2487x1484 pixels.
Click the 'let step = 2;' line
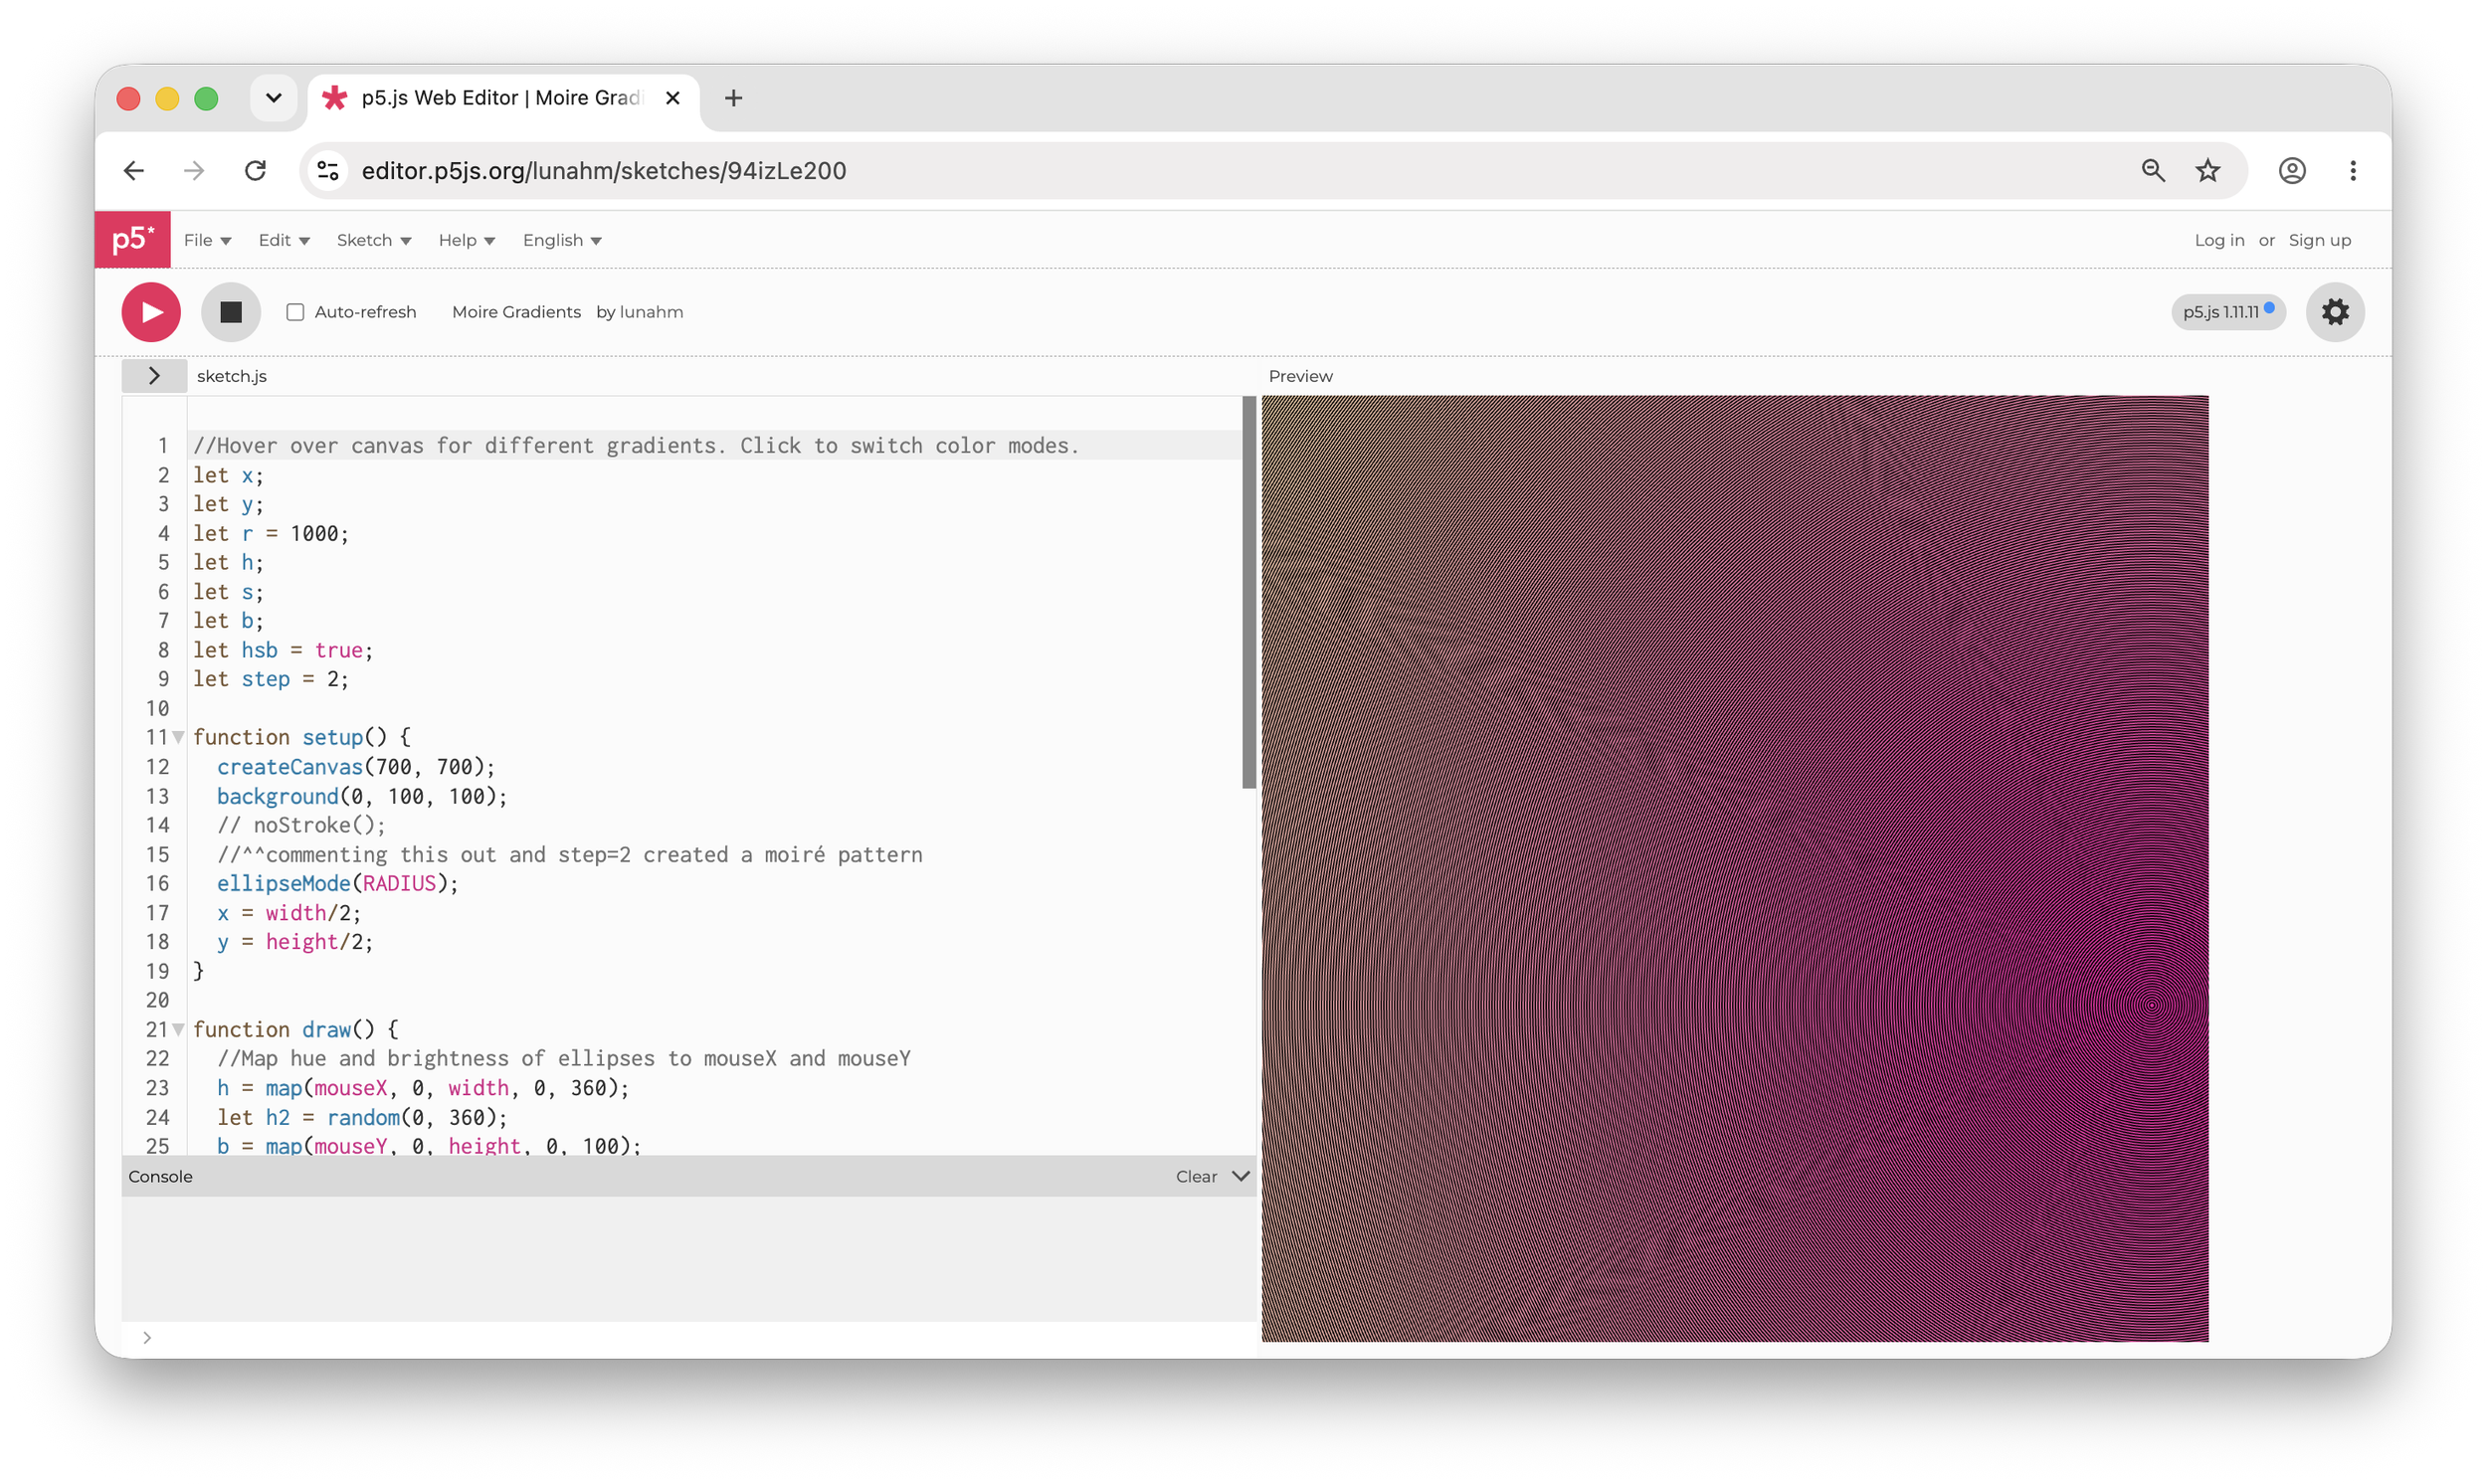271,679
